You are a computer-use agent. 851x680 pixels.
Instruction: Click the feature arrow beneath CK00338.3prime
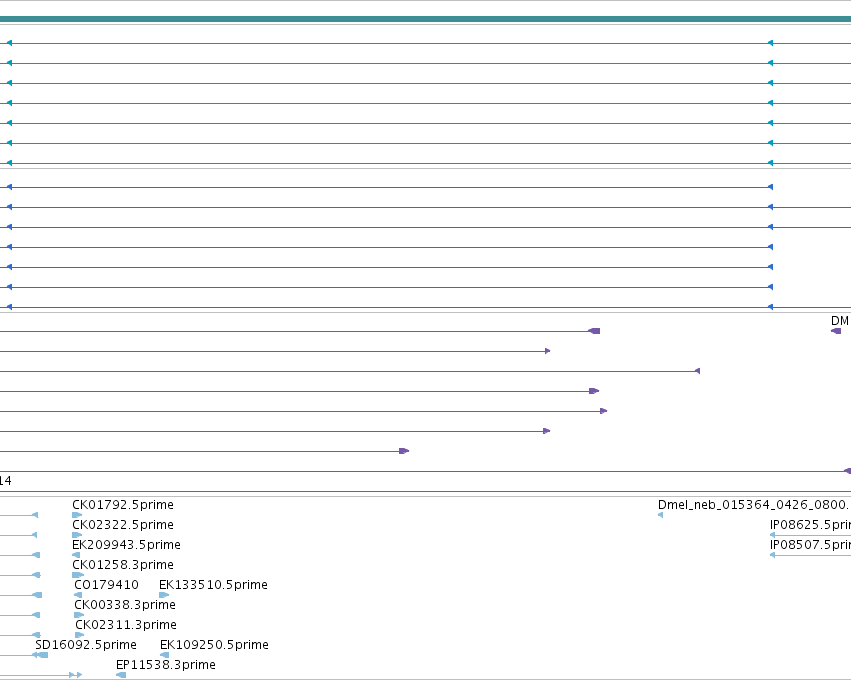(x=79, y=615)
